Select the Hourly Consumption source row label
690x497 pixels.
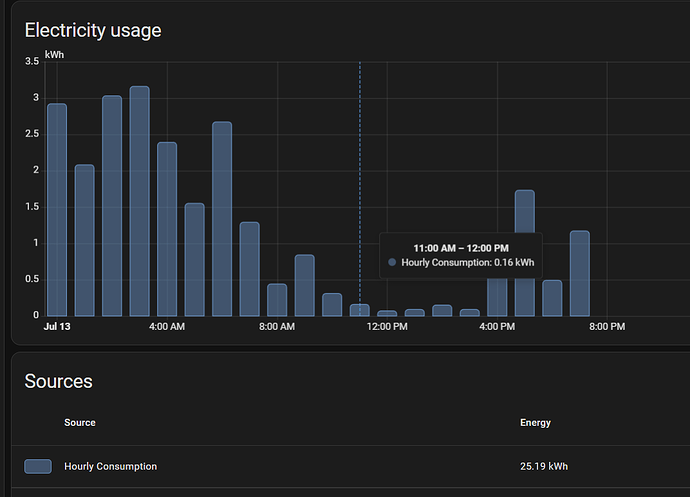pyautogui.click(x=110, y=466)
